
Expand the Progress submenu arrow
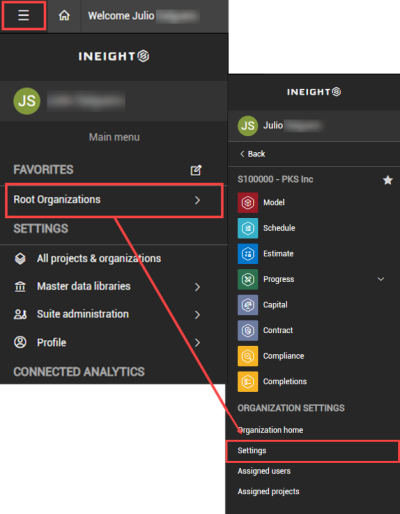click(381, 279)
